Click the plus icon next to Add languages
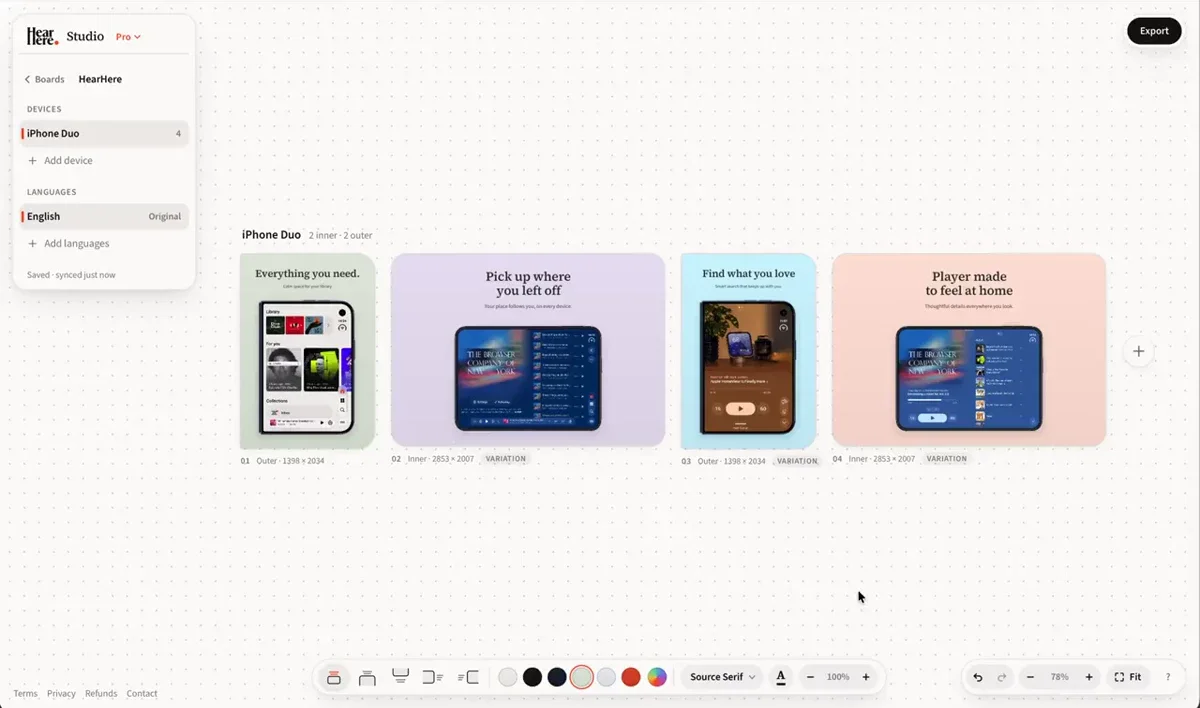This screenshot has width=1200, height=708. click(x=32, y=243)
